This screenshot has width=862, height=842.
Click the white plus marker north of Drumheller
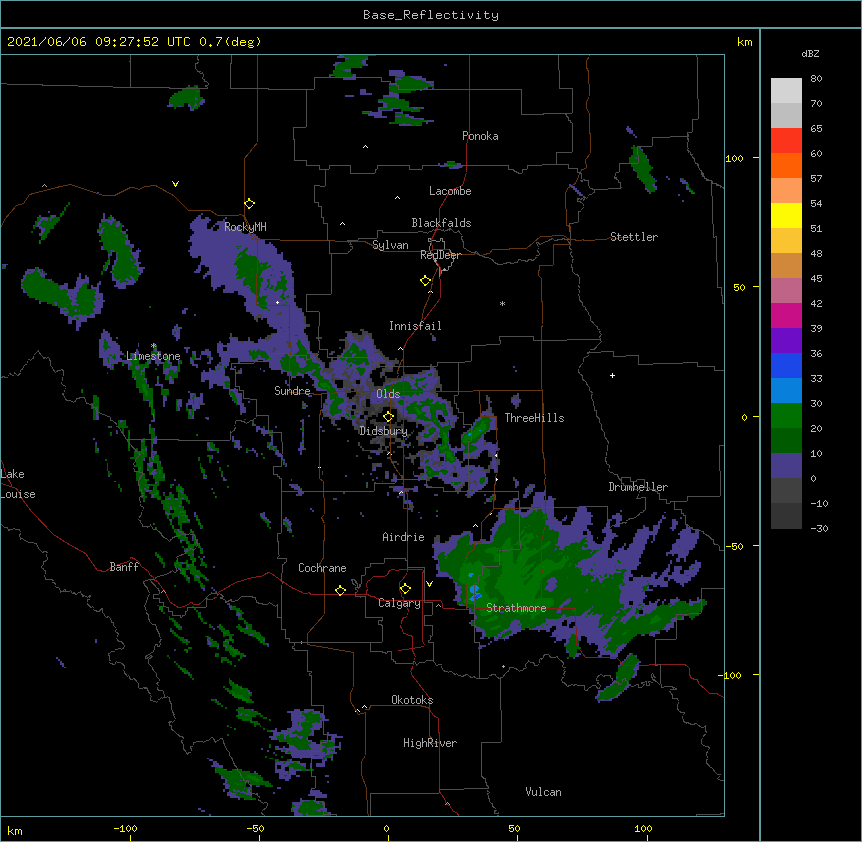pos(612,375)
